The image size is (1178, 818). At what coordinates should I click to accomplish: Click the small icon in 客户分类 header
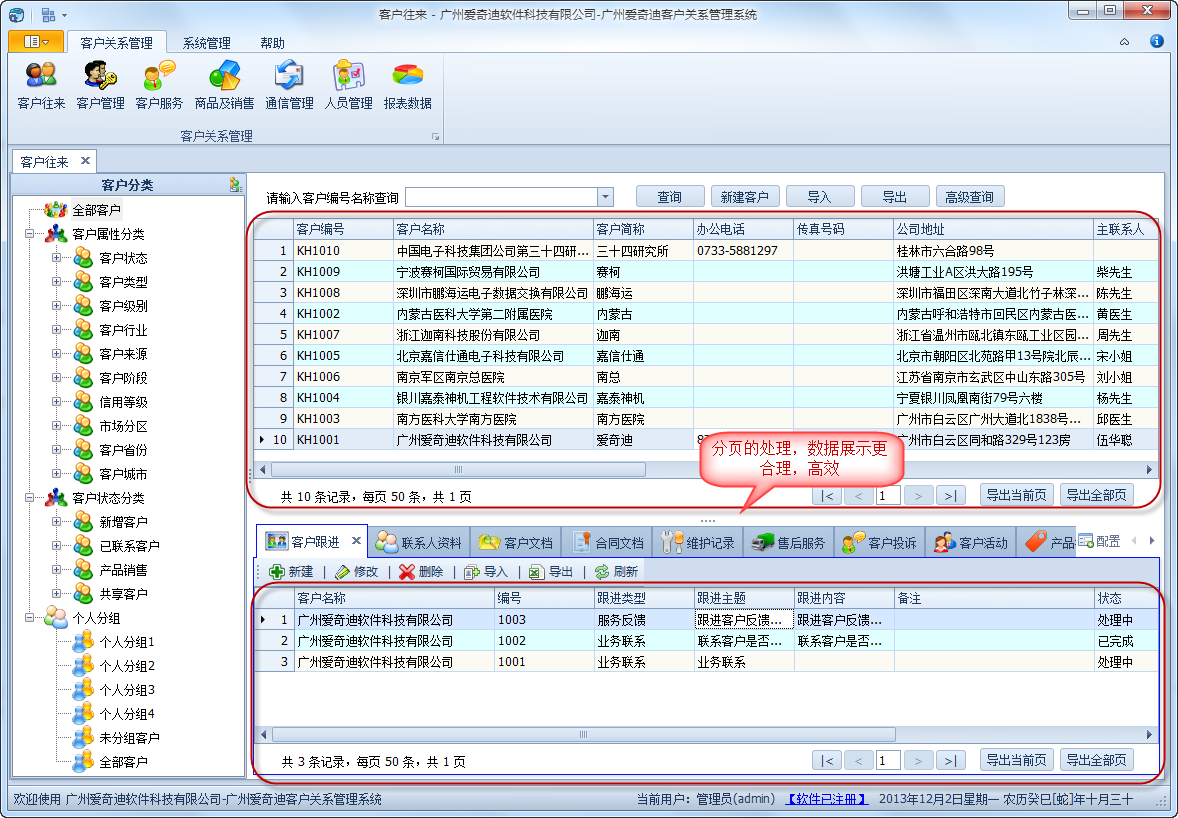235,184
